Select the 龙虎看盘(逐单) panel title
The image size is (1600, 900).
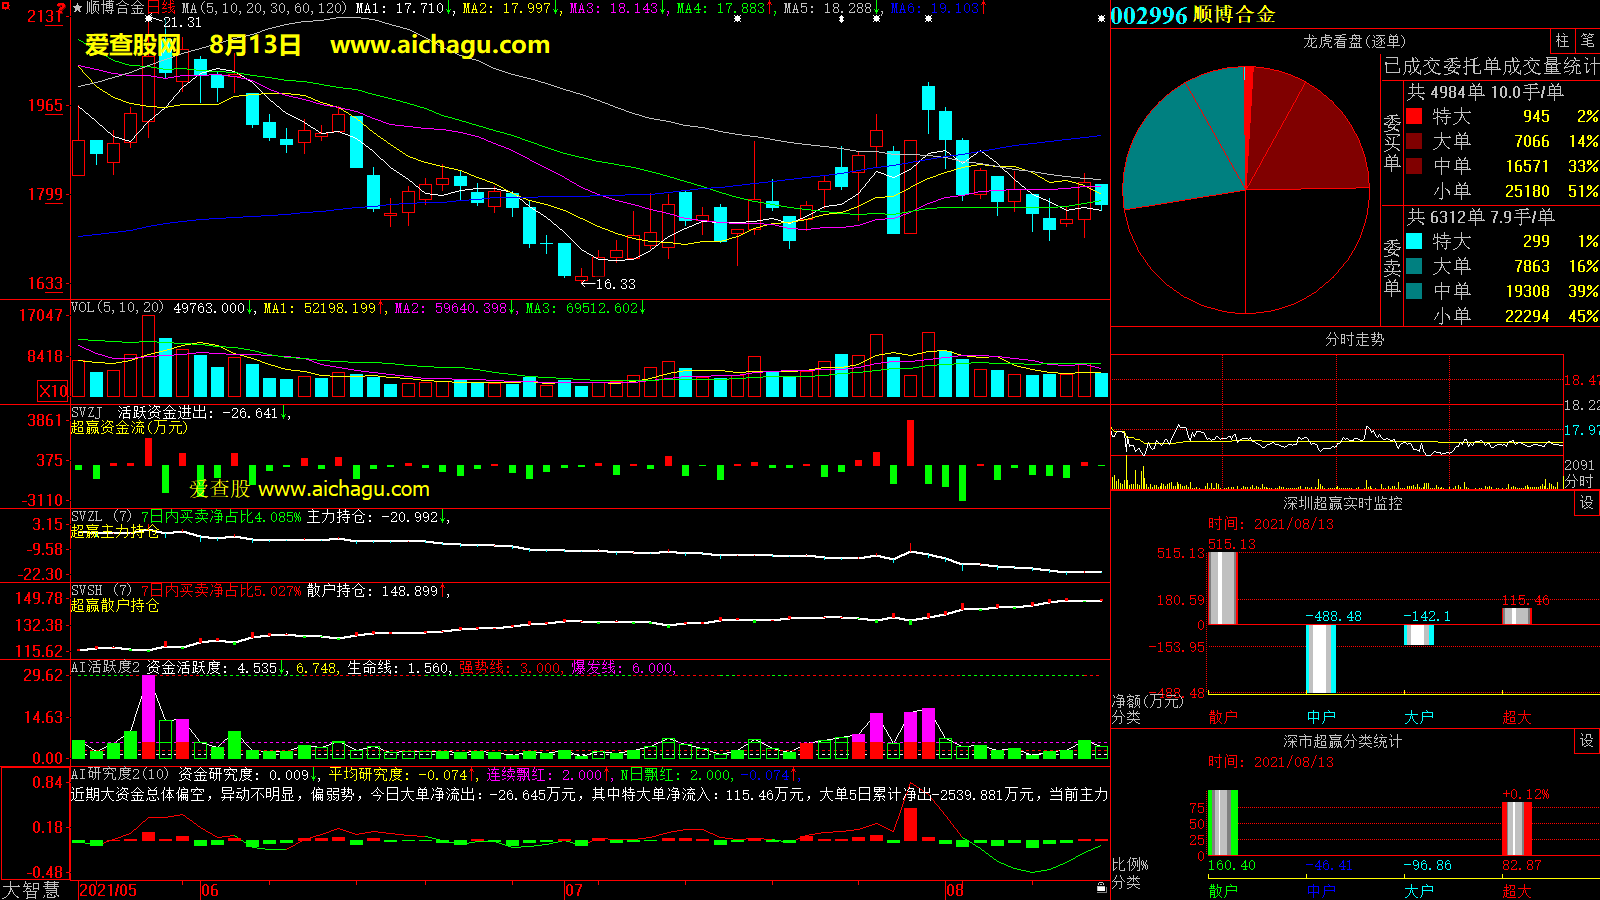(x=1354, y=41)
